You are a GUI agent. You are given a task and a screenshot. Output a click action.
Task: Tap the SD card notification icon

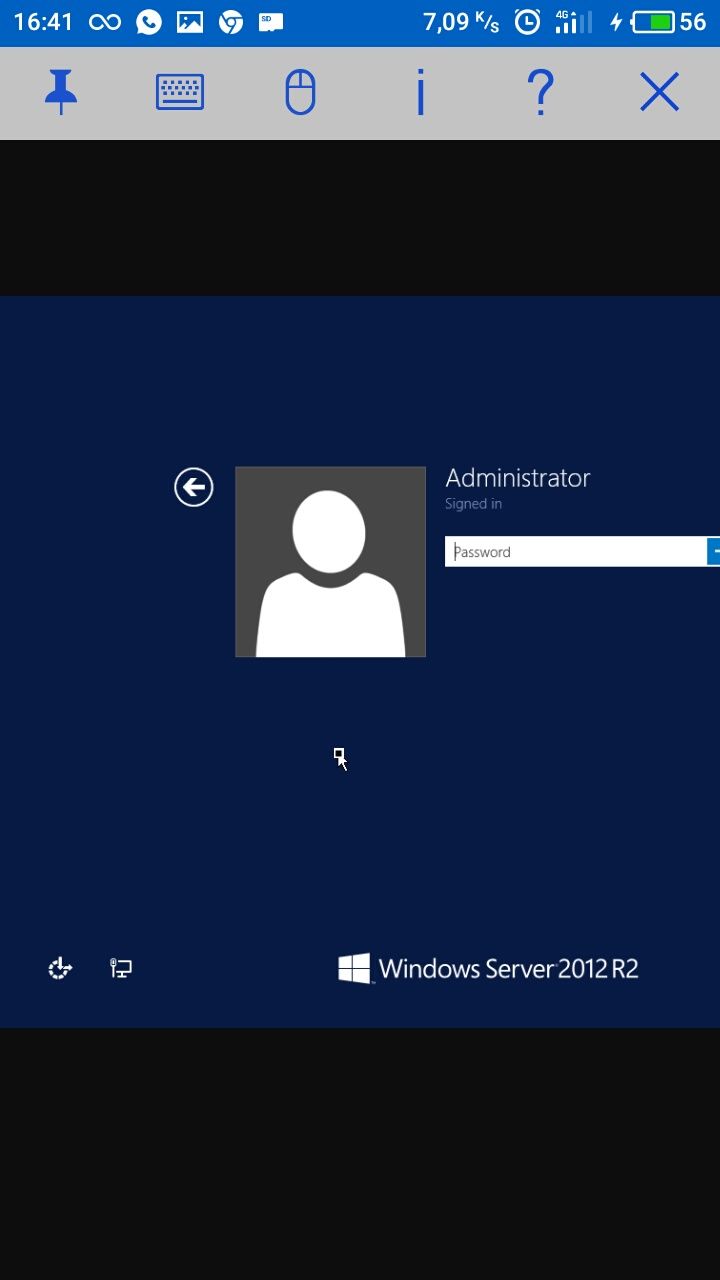point(268,21)
